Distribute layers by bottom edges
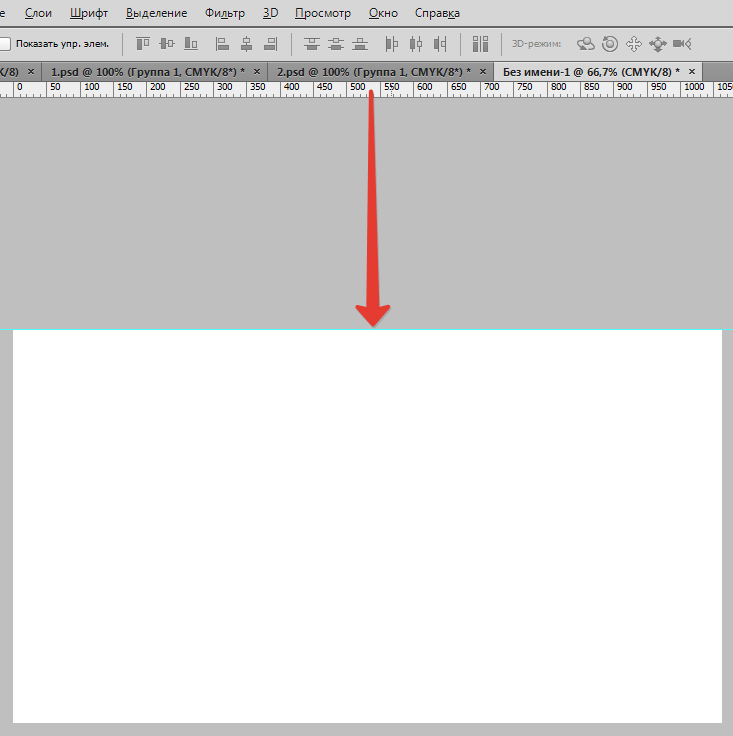 pos(360,44)
